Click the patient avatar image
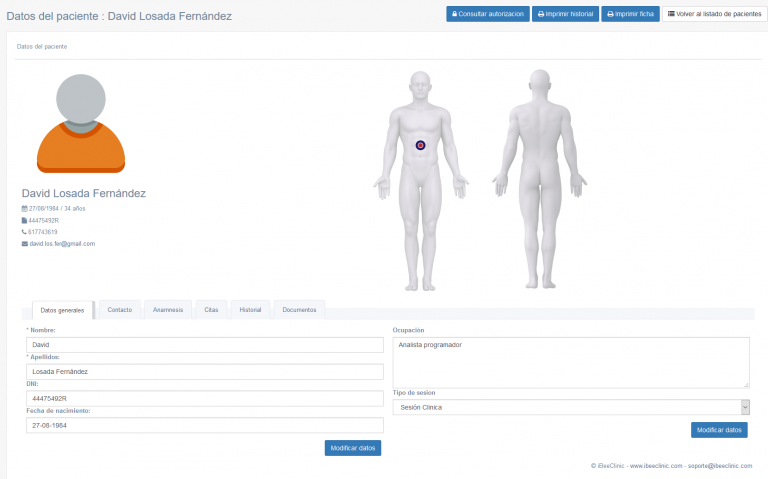Viewport: 768px width, 479px height. [81, 122]
